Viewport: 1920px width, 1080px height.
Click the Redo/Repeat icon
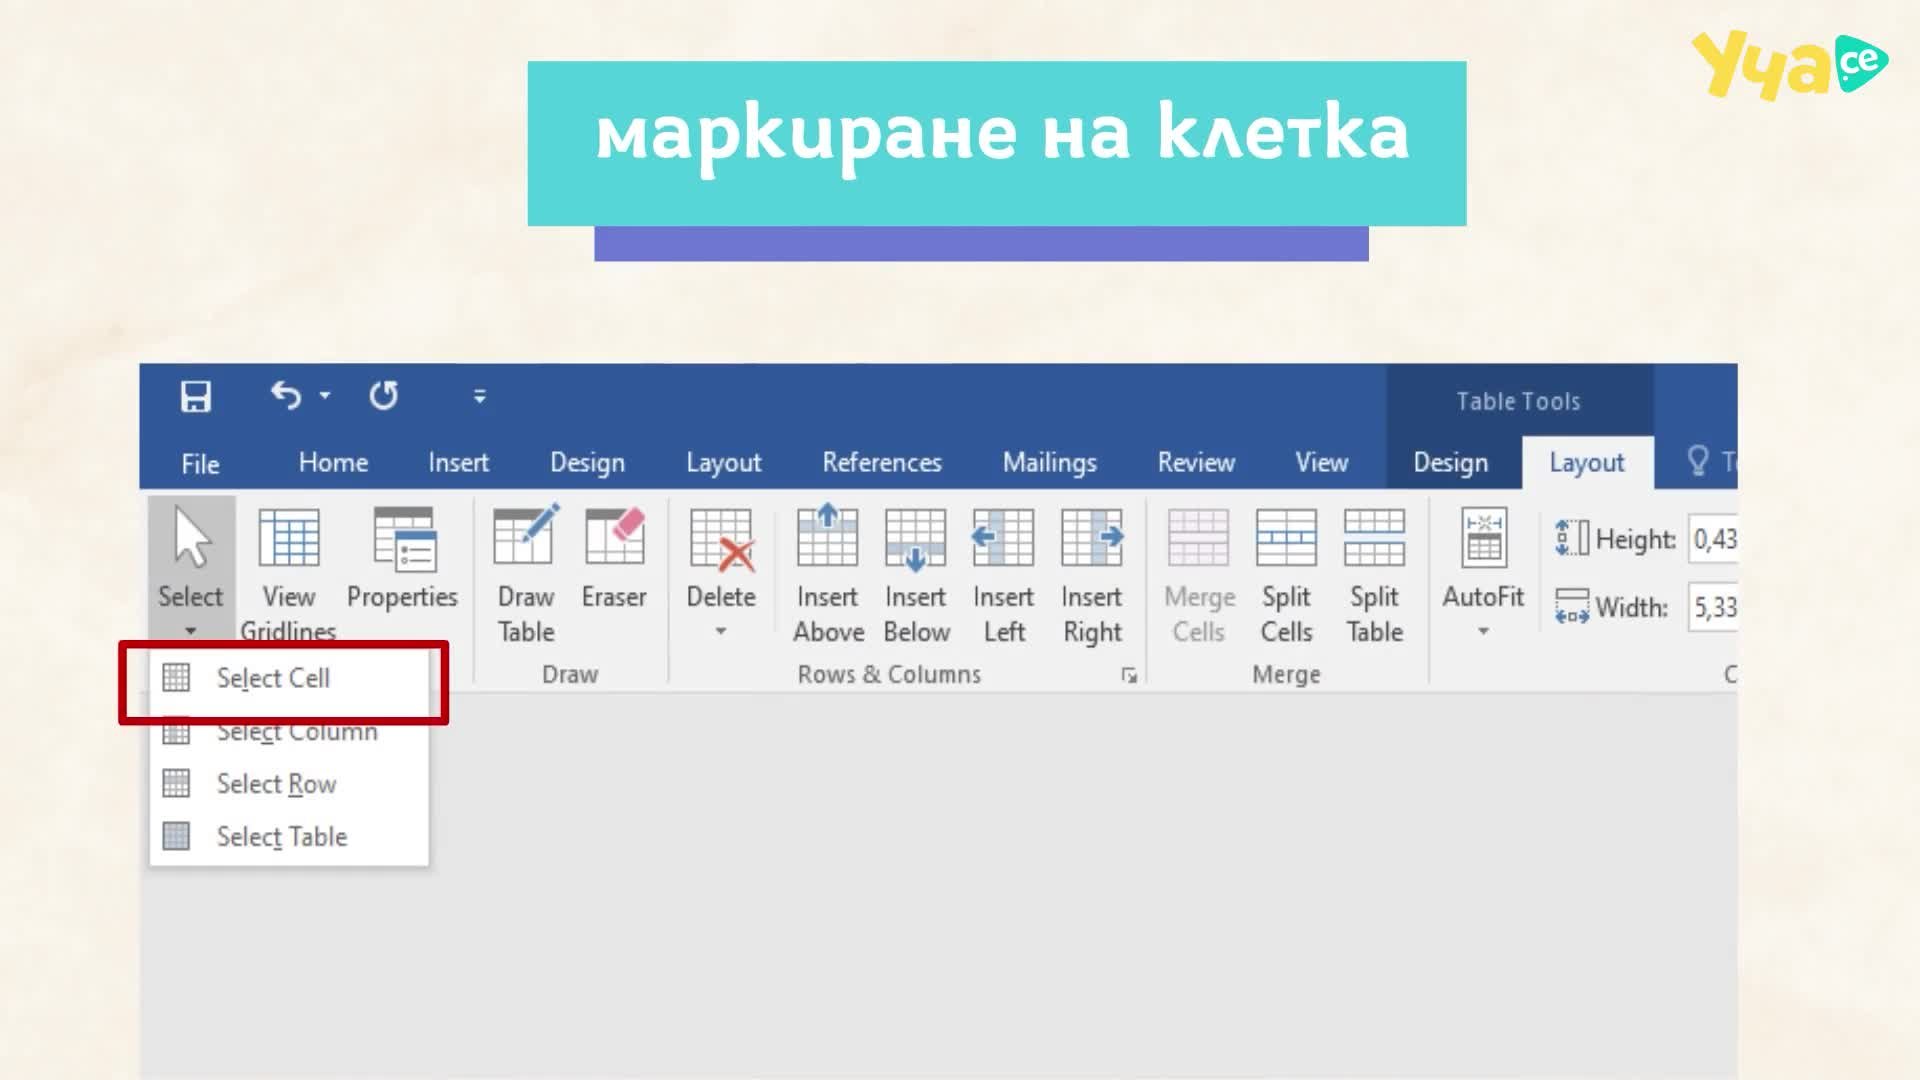(x=384, y=396)
